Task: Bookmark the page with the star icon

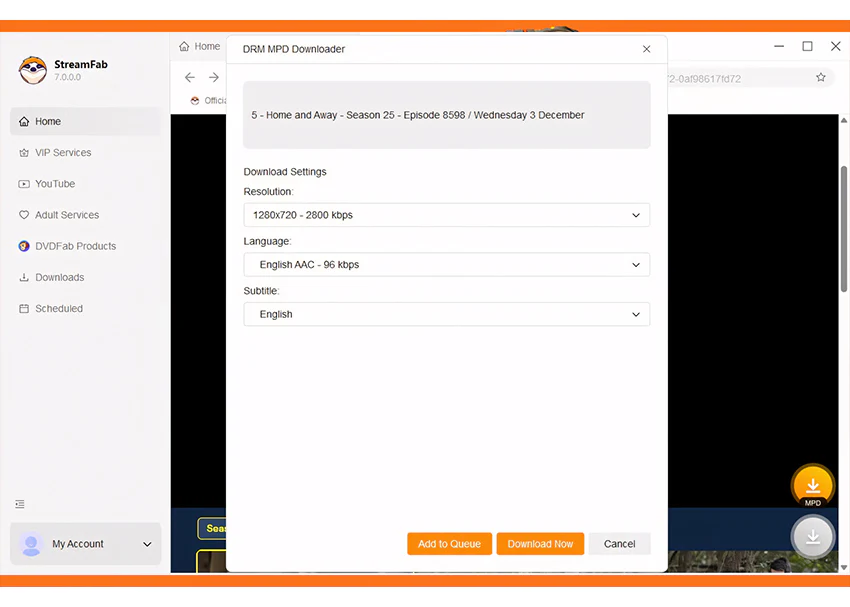Action: 821,78
